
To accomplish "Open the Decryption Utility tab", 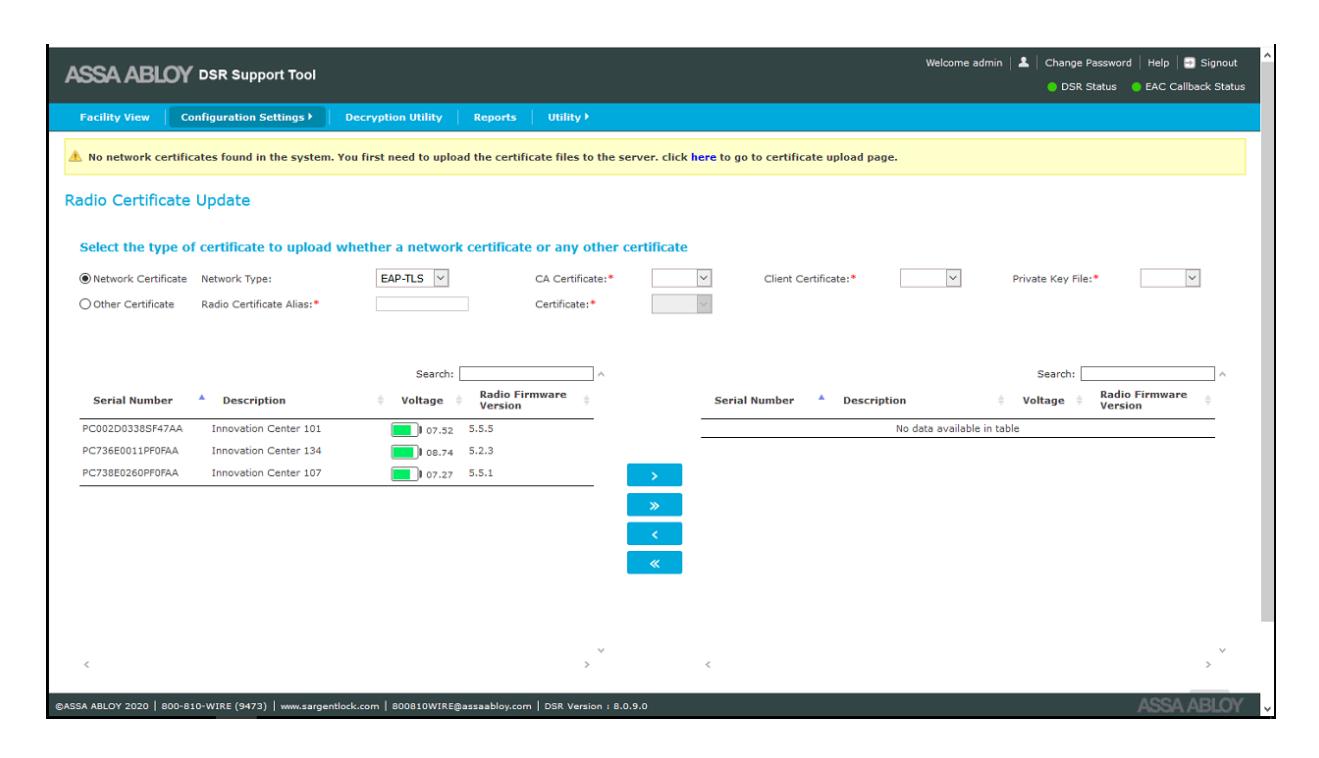I will (x=394, y=117).
